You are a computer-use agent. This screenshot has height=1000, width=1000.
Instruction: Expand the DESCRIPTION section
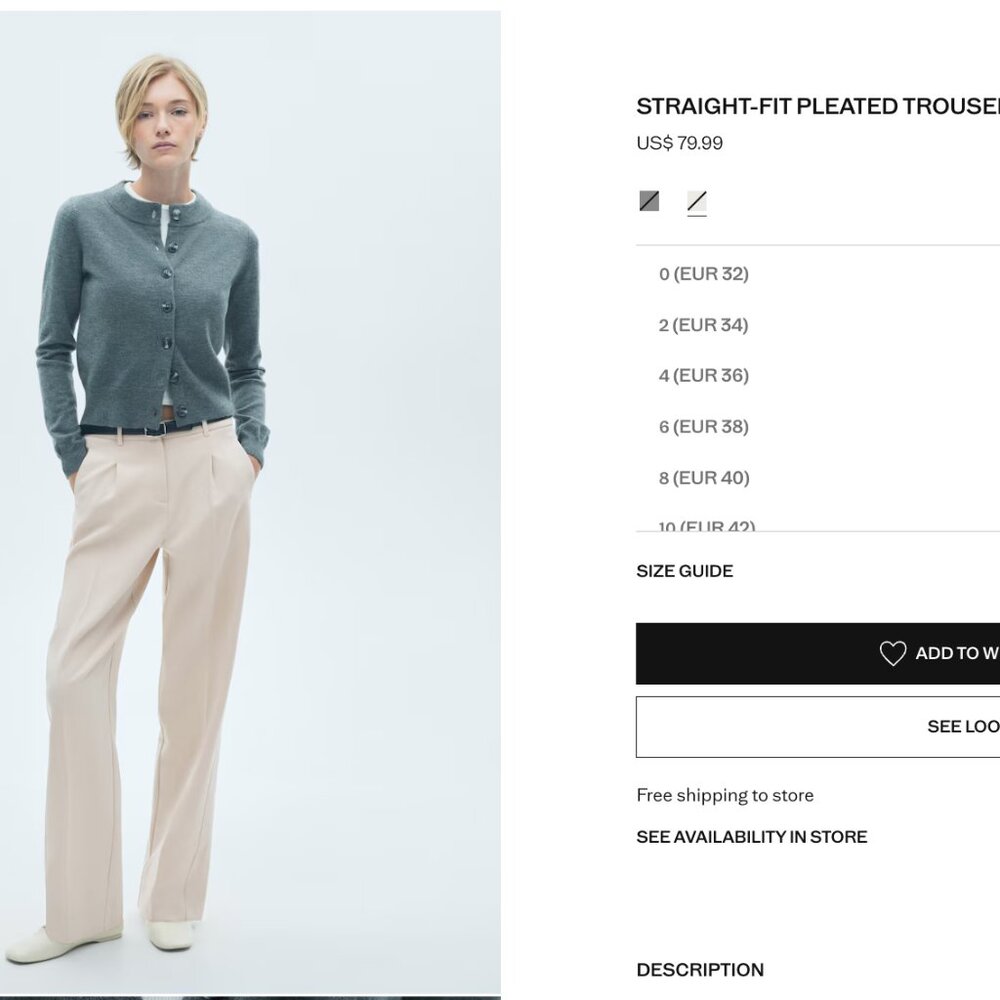coord(700,969)
